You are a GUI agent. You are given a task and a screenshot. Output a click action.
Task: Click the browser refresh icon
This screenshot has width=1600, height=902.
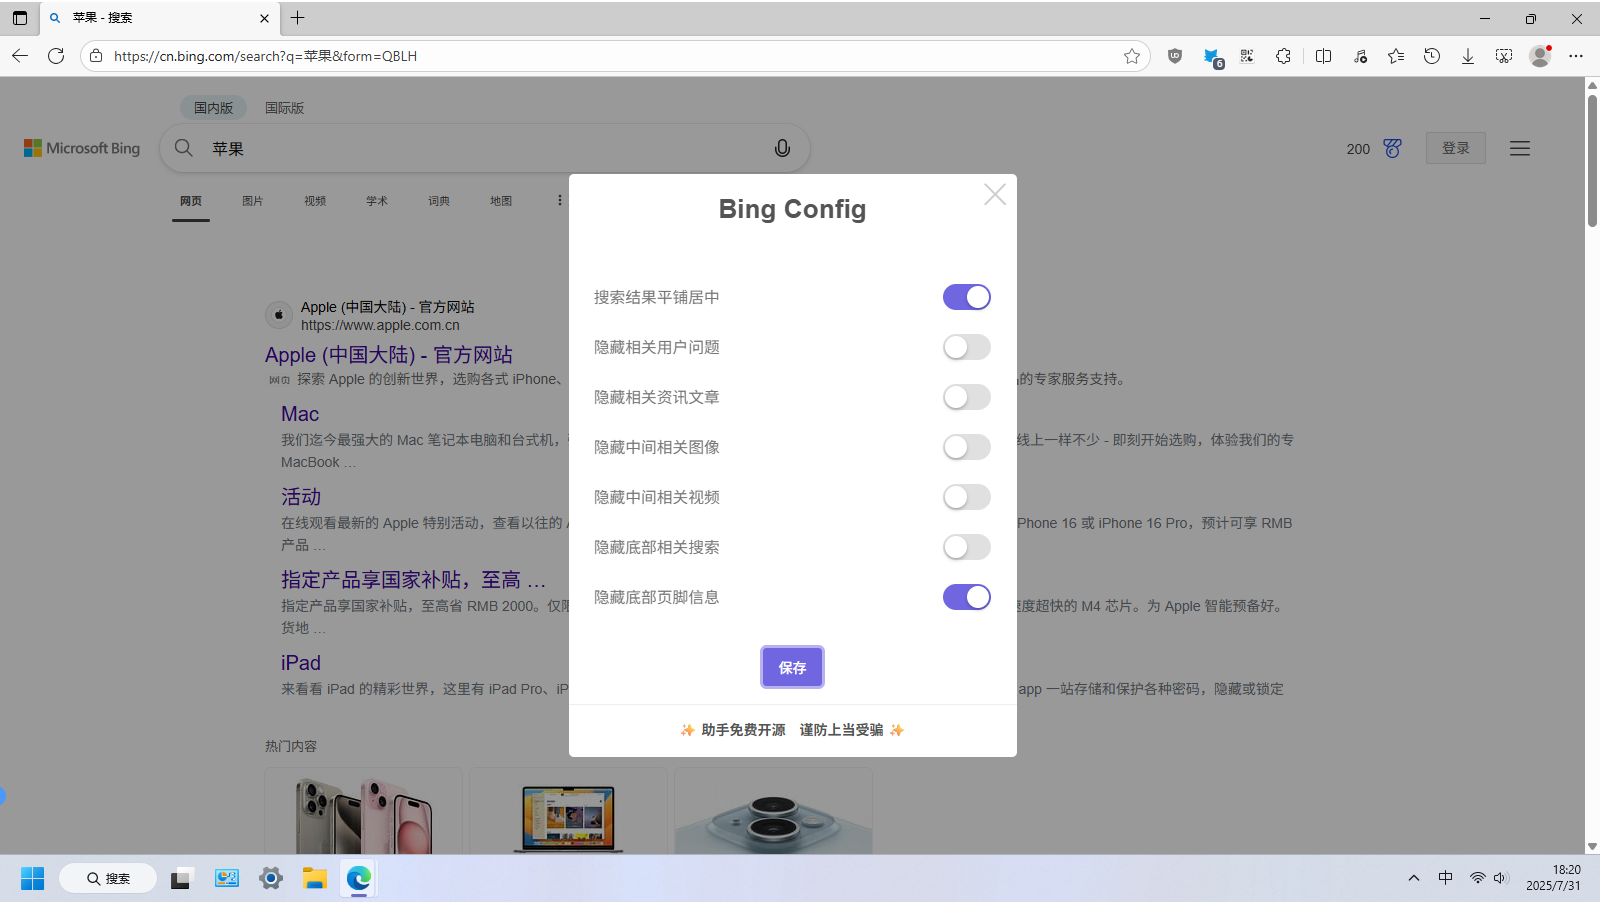click(56, 56)
